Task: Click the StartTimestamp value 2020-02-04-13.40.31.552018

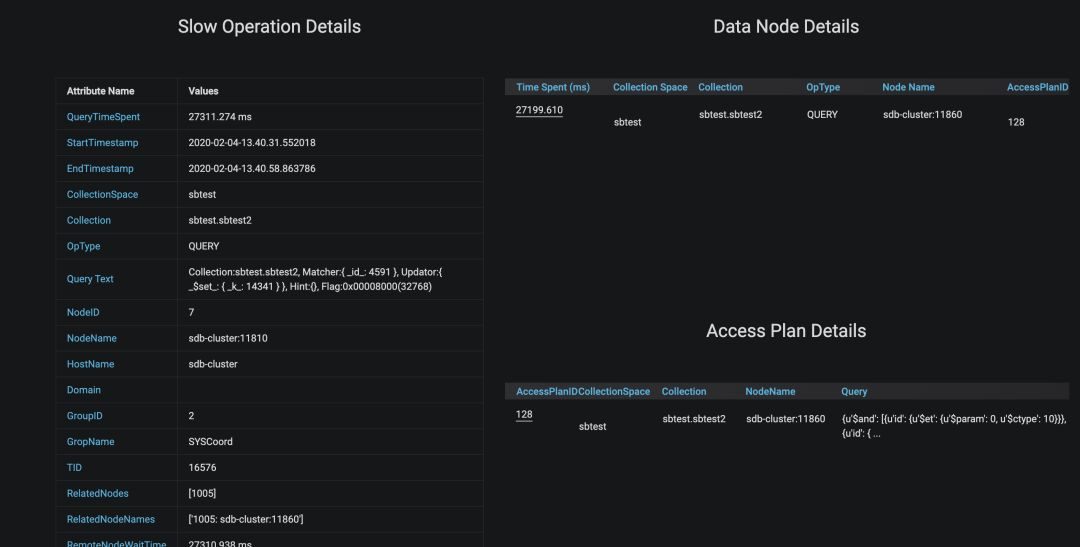Action: (x=251, y=143)
